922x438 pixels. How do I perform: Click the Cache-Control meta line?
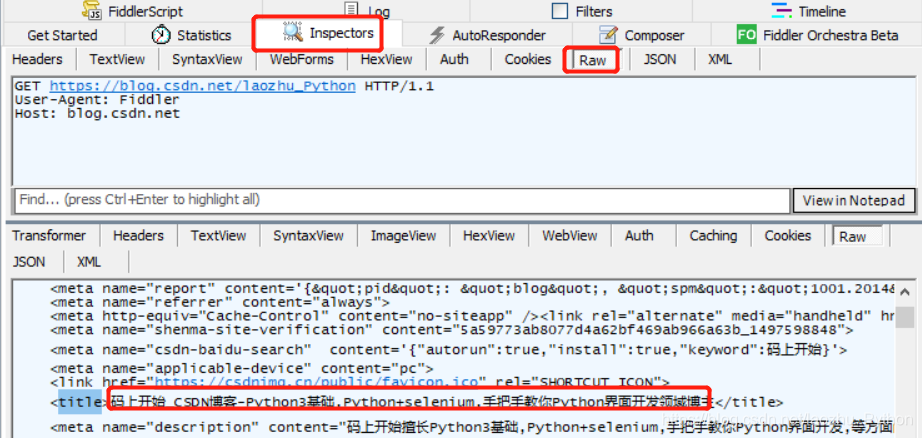click(x=472, y=316)
